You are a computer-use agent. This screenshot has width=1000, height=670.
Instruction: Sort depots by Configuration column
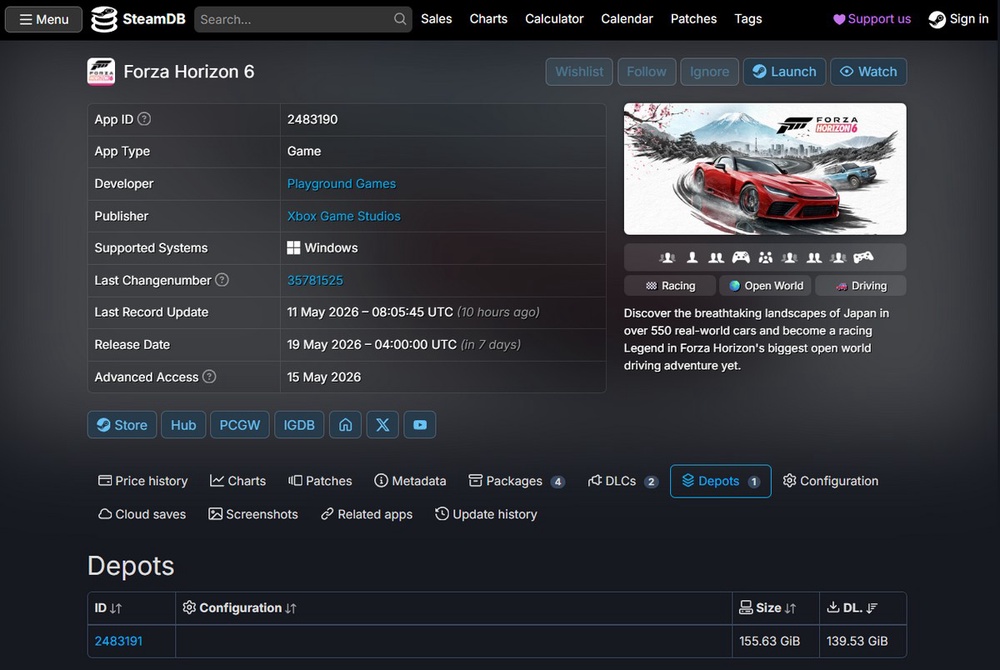pos(453,608)
